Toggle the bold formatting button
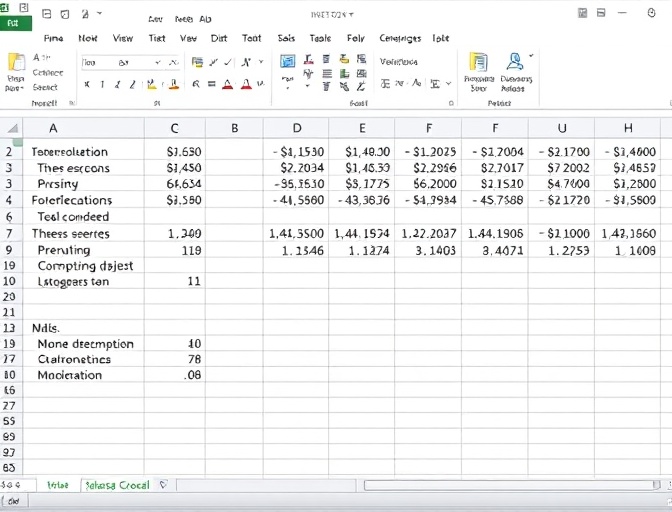The height and width of the screenshot is (512, 672). pos(87,85)
